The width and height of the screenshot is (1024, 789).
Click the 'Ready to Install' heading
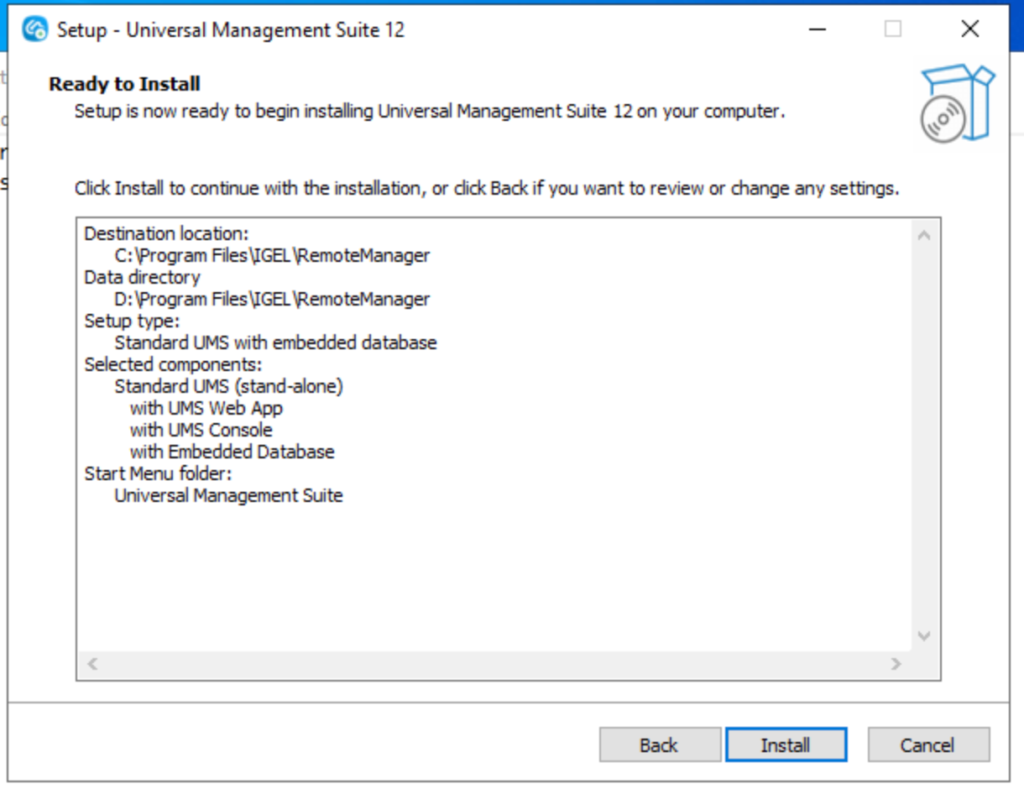click(125, 84)
